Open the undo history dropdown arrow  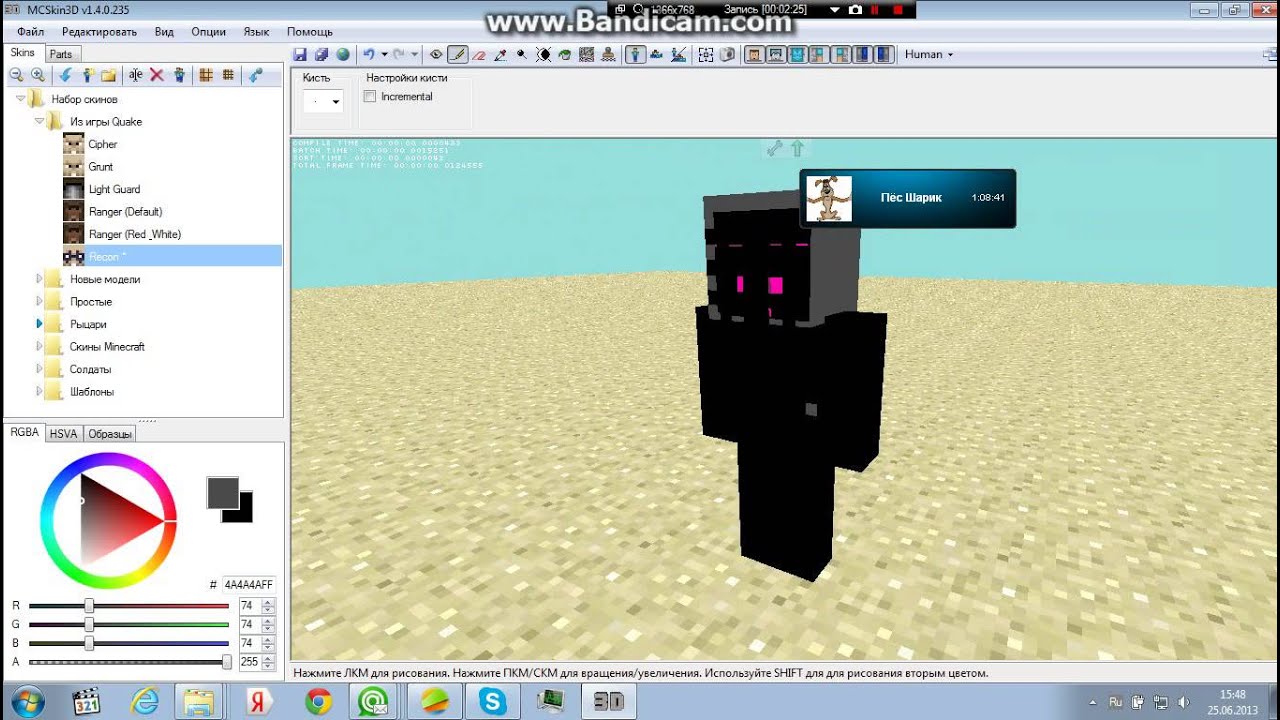(384, 55)
